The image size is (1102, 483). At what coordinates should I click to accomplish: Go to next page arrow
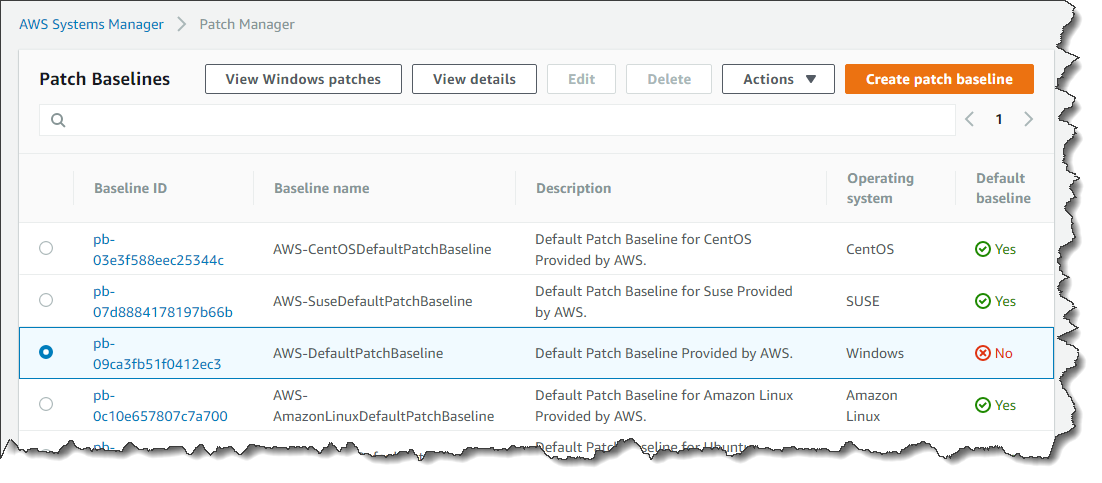click(1029, 120)
